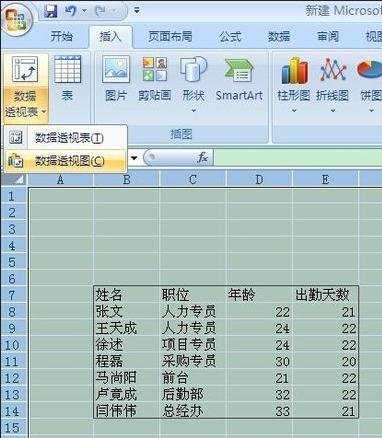The image size is (382, 438).
Task: Select the cell containing 闫伟伟
Action: click(127, 411)
